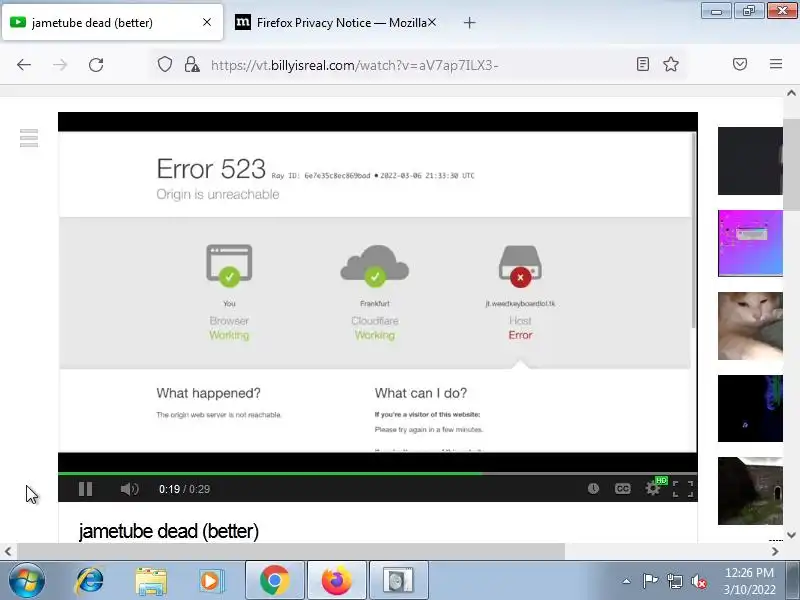Go back to the previous page
This screenshot has height=600, width=800.
click(x=24, y=65)
